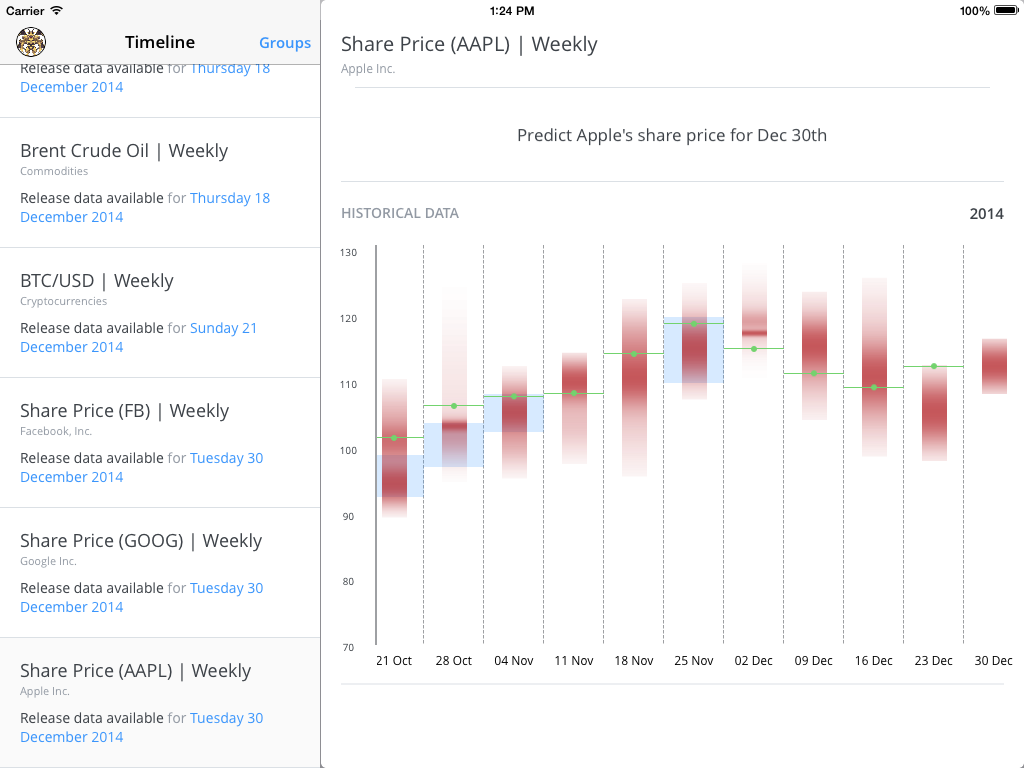Open the Share Price (FB) Weekly entry
The width and height of the screenshot is (1024, 768).
(x=124, y=411)
